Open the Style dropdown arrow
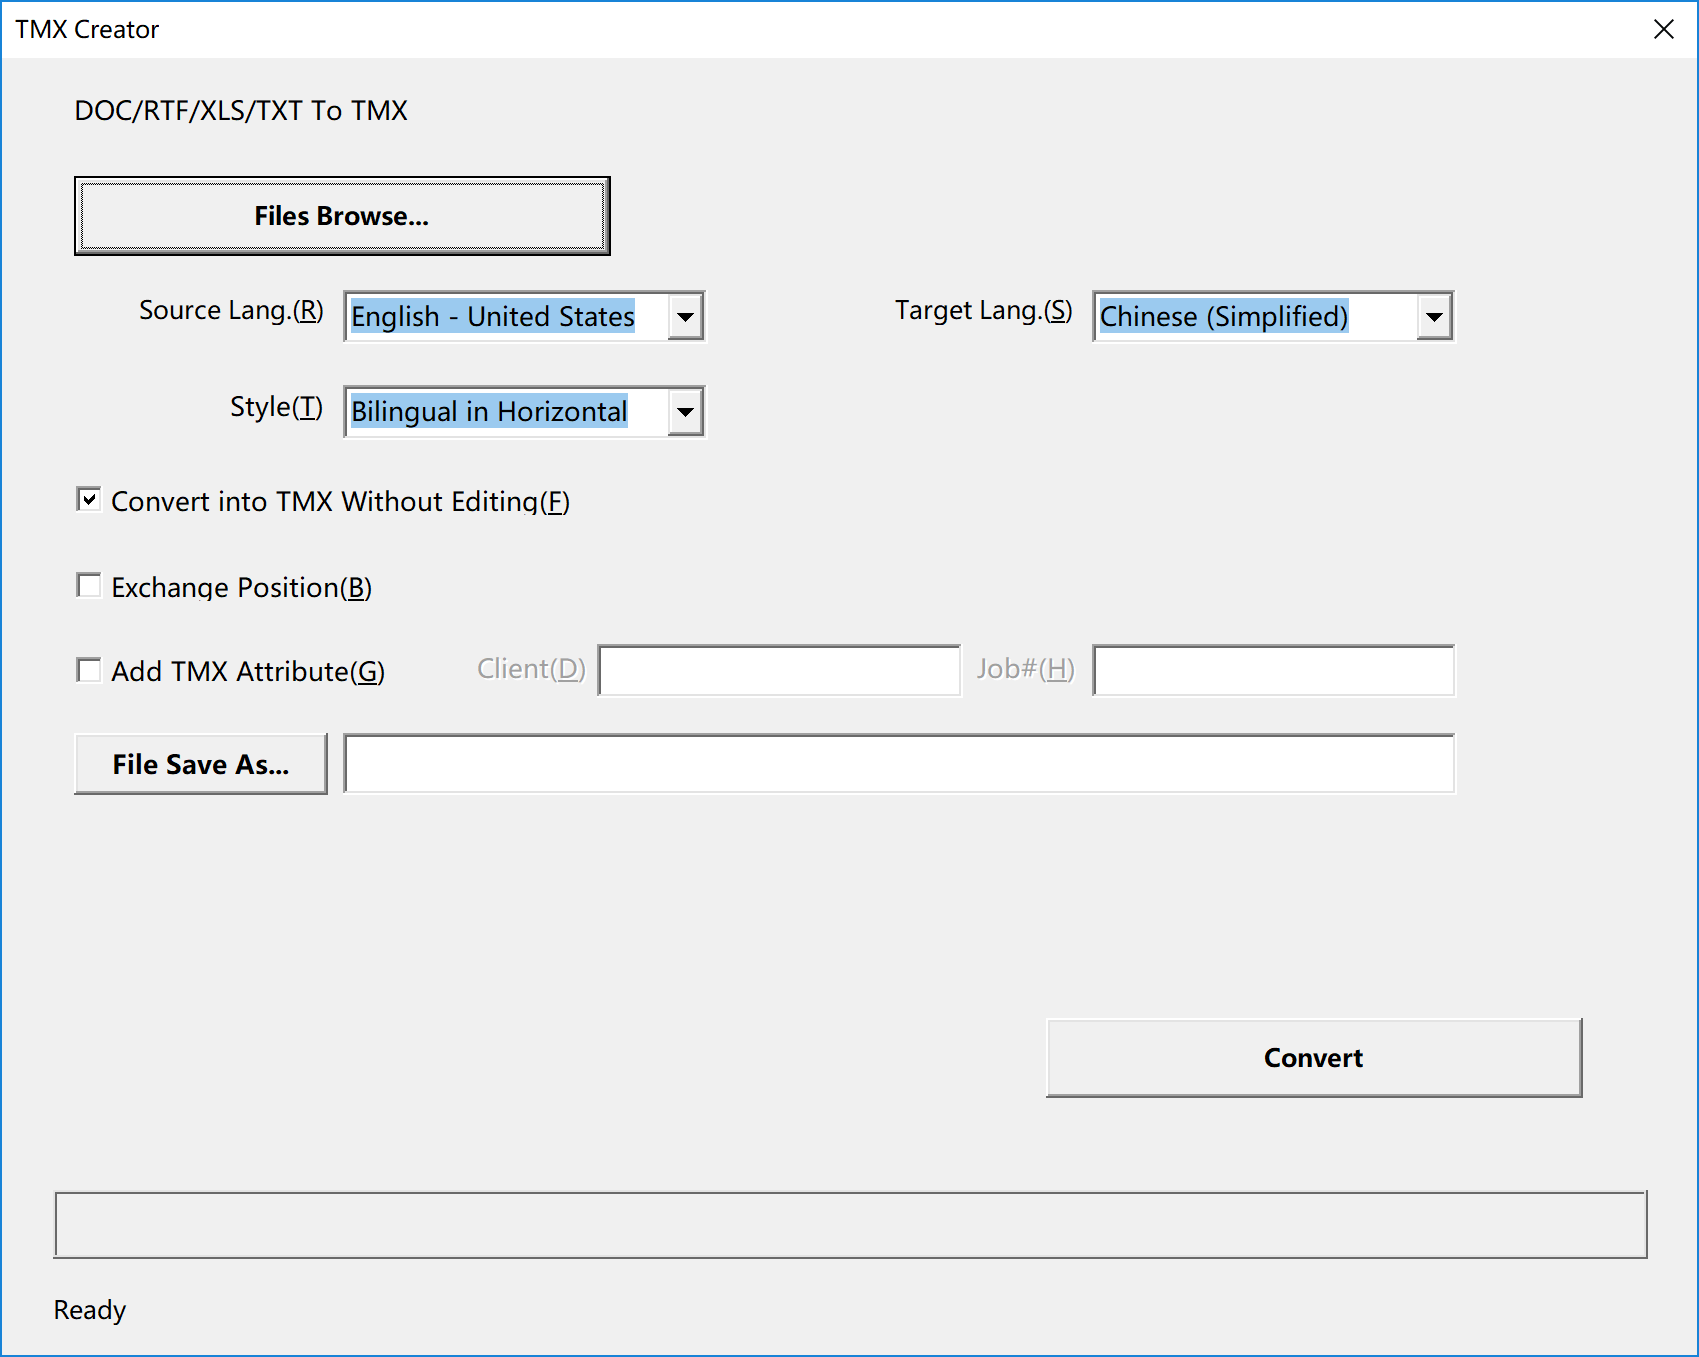The height and width of the screenshot is (1357, 1699). pyautogui.click(x=685, y=412)
